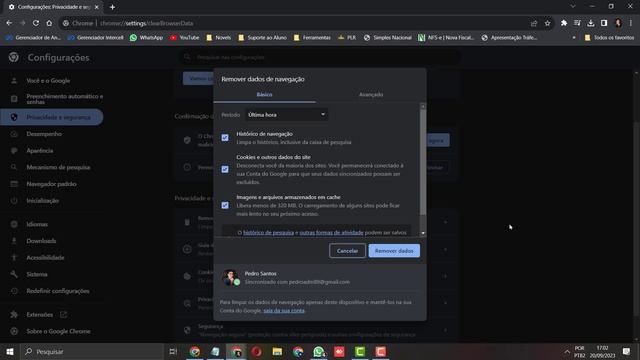Select Você e o Google in sidebar
The image size is (640, 360).
(x=48, y=81)
